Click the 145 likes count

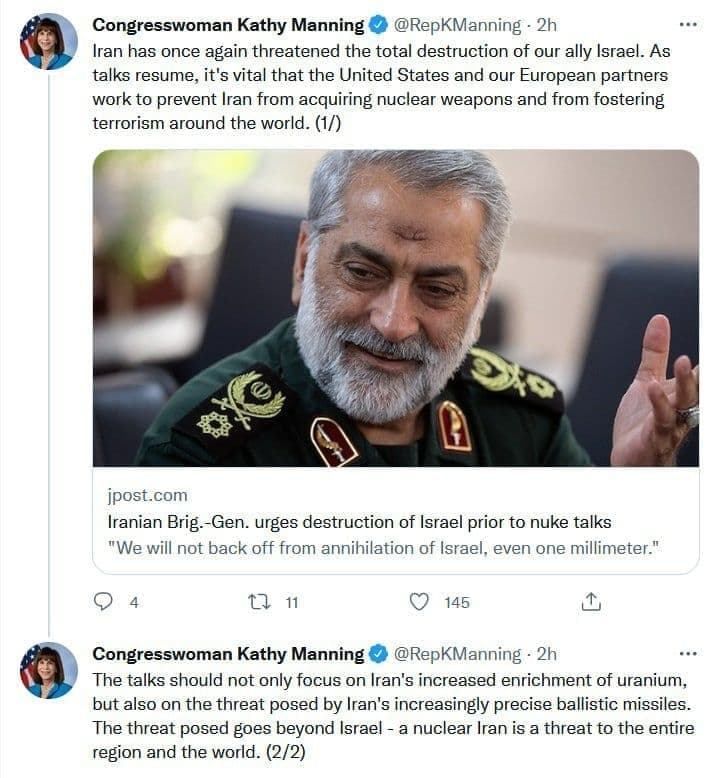coord(457,602)
